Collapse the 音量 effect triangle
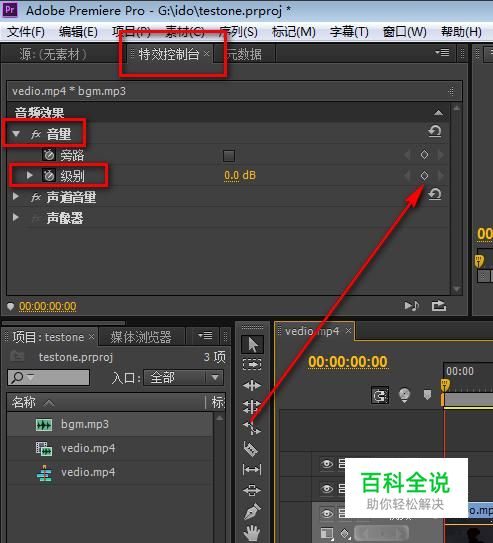 click(x=16, y=134)
